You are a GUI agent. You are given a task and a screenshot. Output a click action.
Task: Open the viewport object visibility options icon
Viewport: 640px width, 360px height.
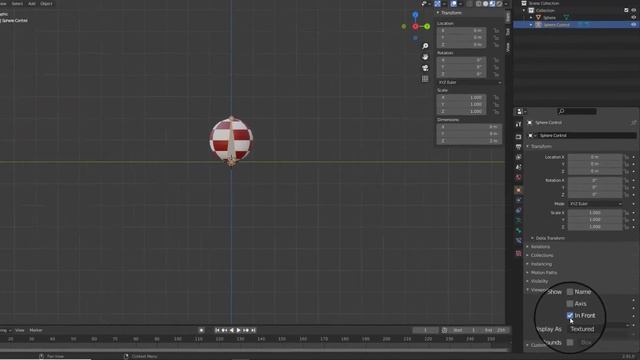pos(424,4)
